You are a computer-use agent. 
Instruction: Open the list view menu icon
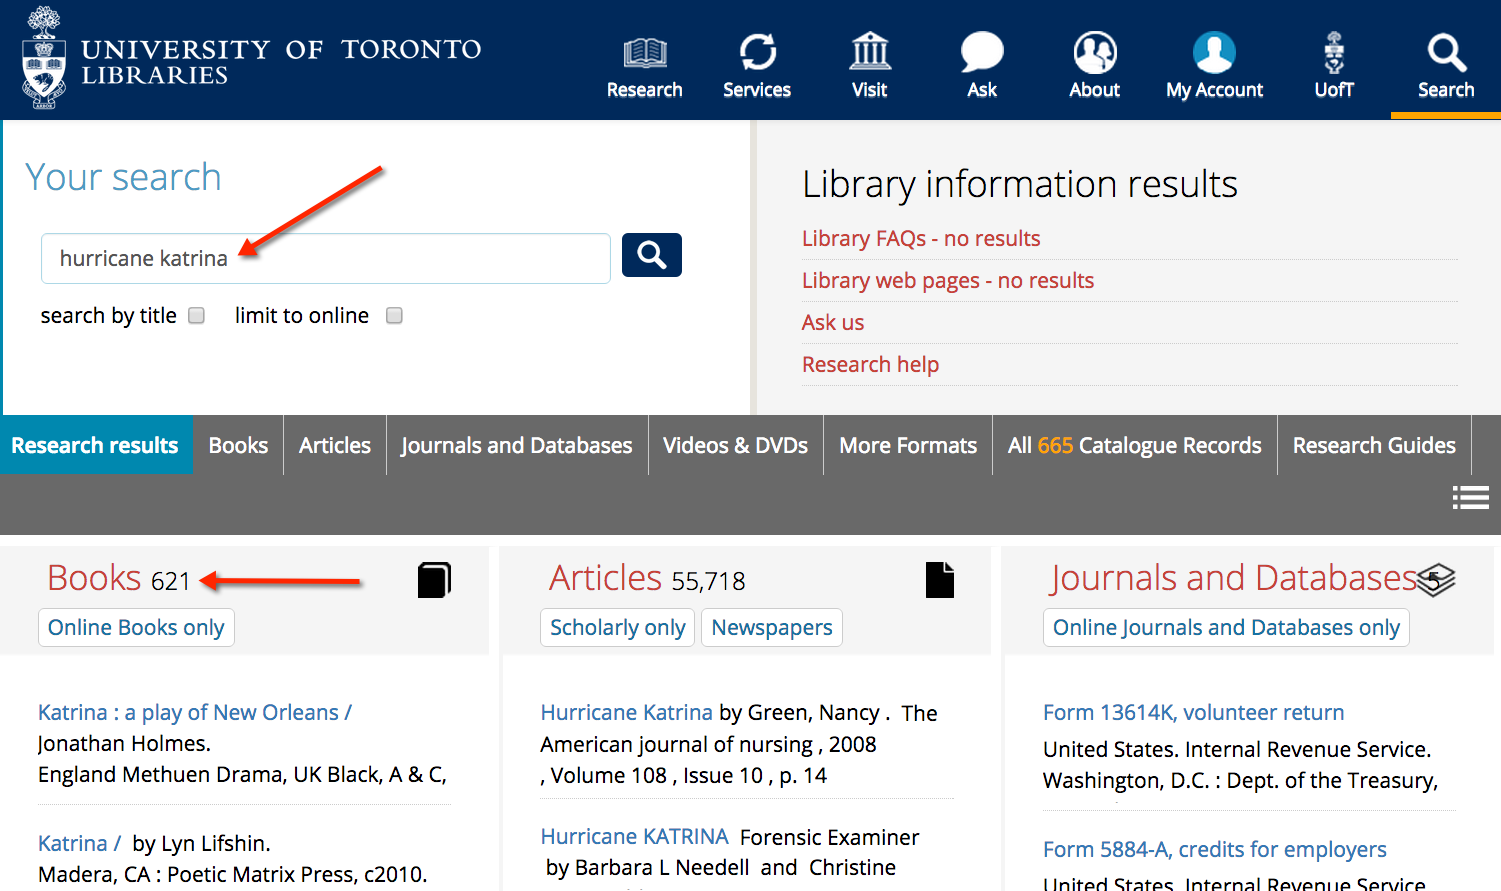pos(1470,497)
